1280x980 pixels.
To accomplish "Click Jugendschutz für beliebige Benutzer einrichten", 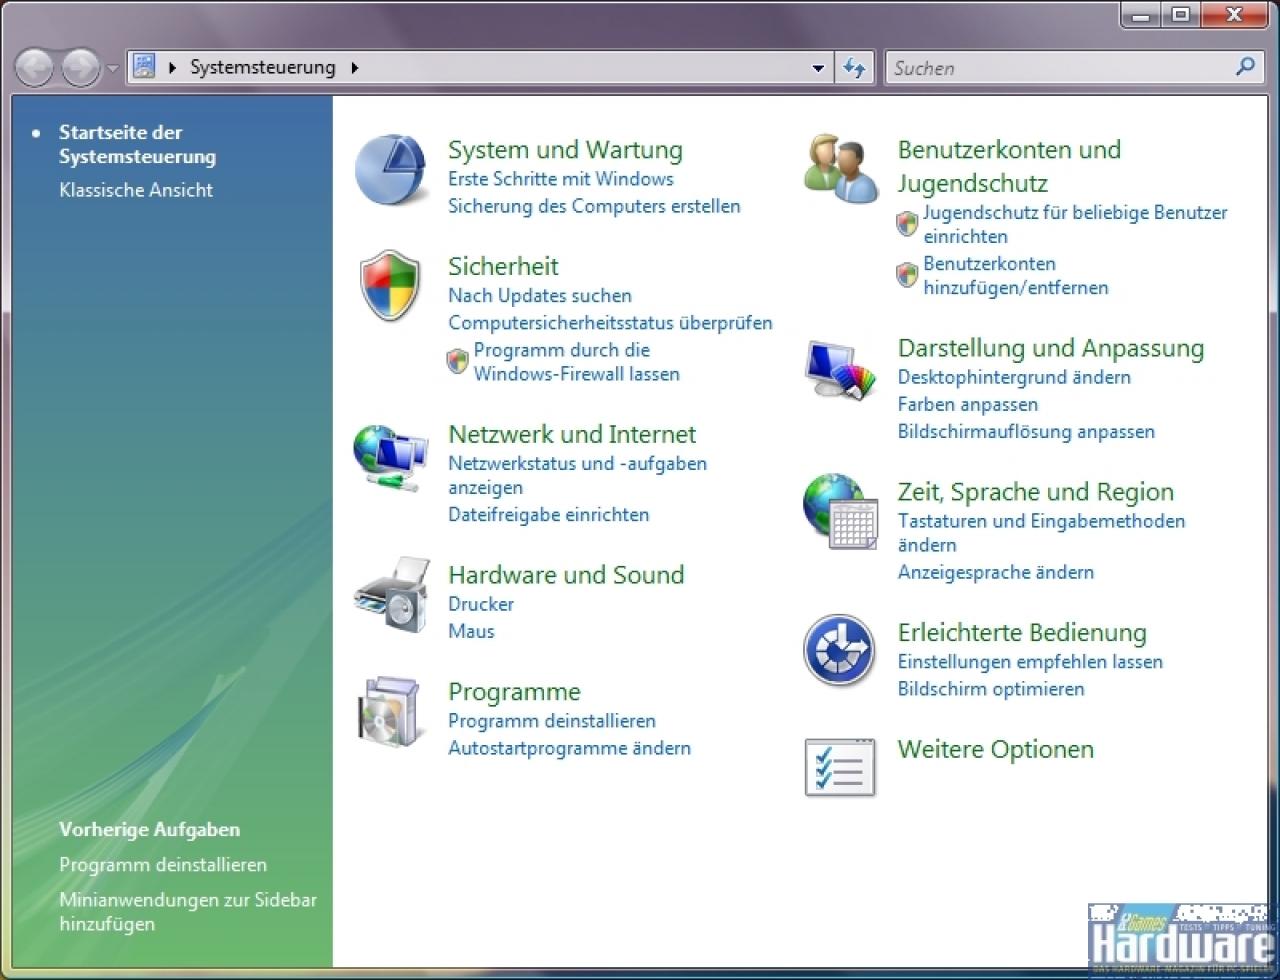I will coord(1075,224).
